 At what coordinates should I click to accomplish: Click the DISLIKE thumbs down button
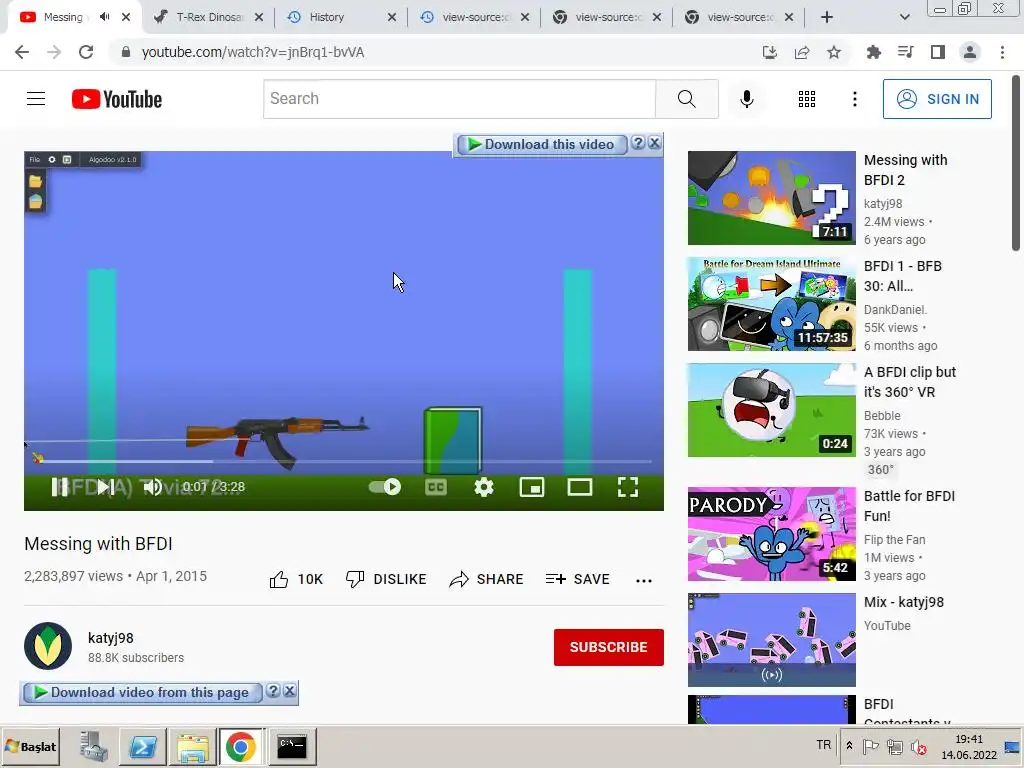(386, 579)
